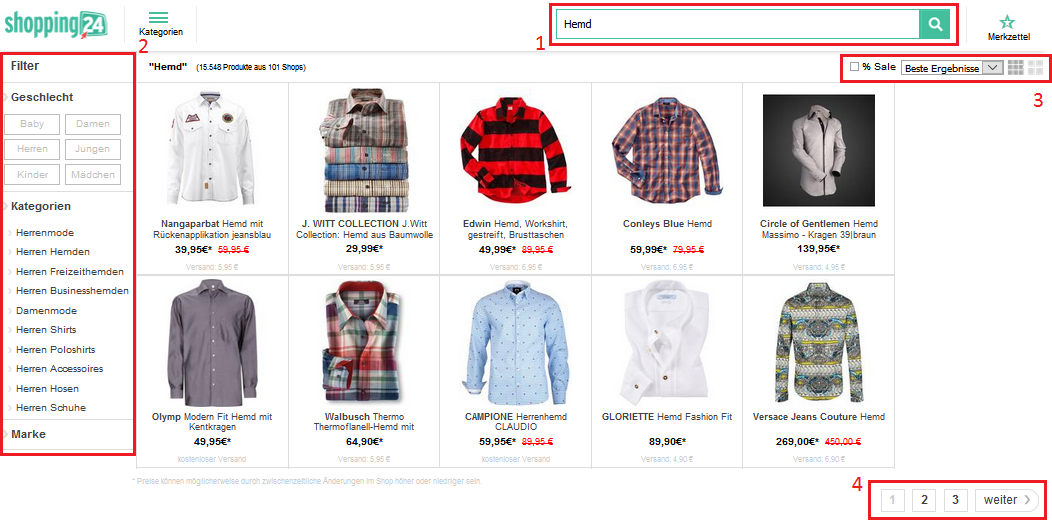Image resolution: width=1052 pixels, height=522 pixels.
Task: Collapse the Geschlecht filter section
Action: click(41, 98)
